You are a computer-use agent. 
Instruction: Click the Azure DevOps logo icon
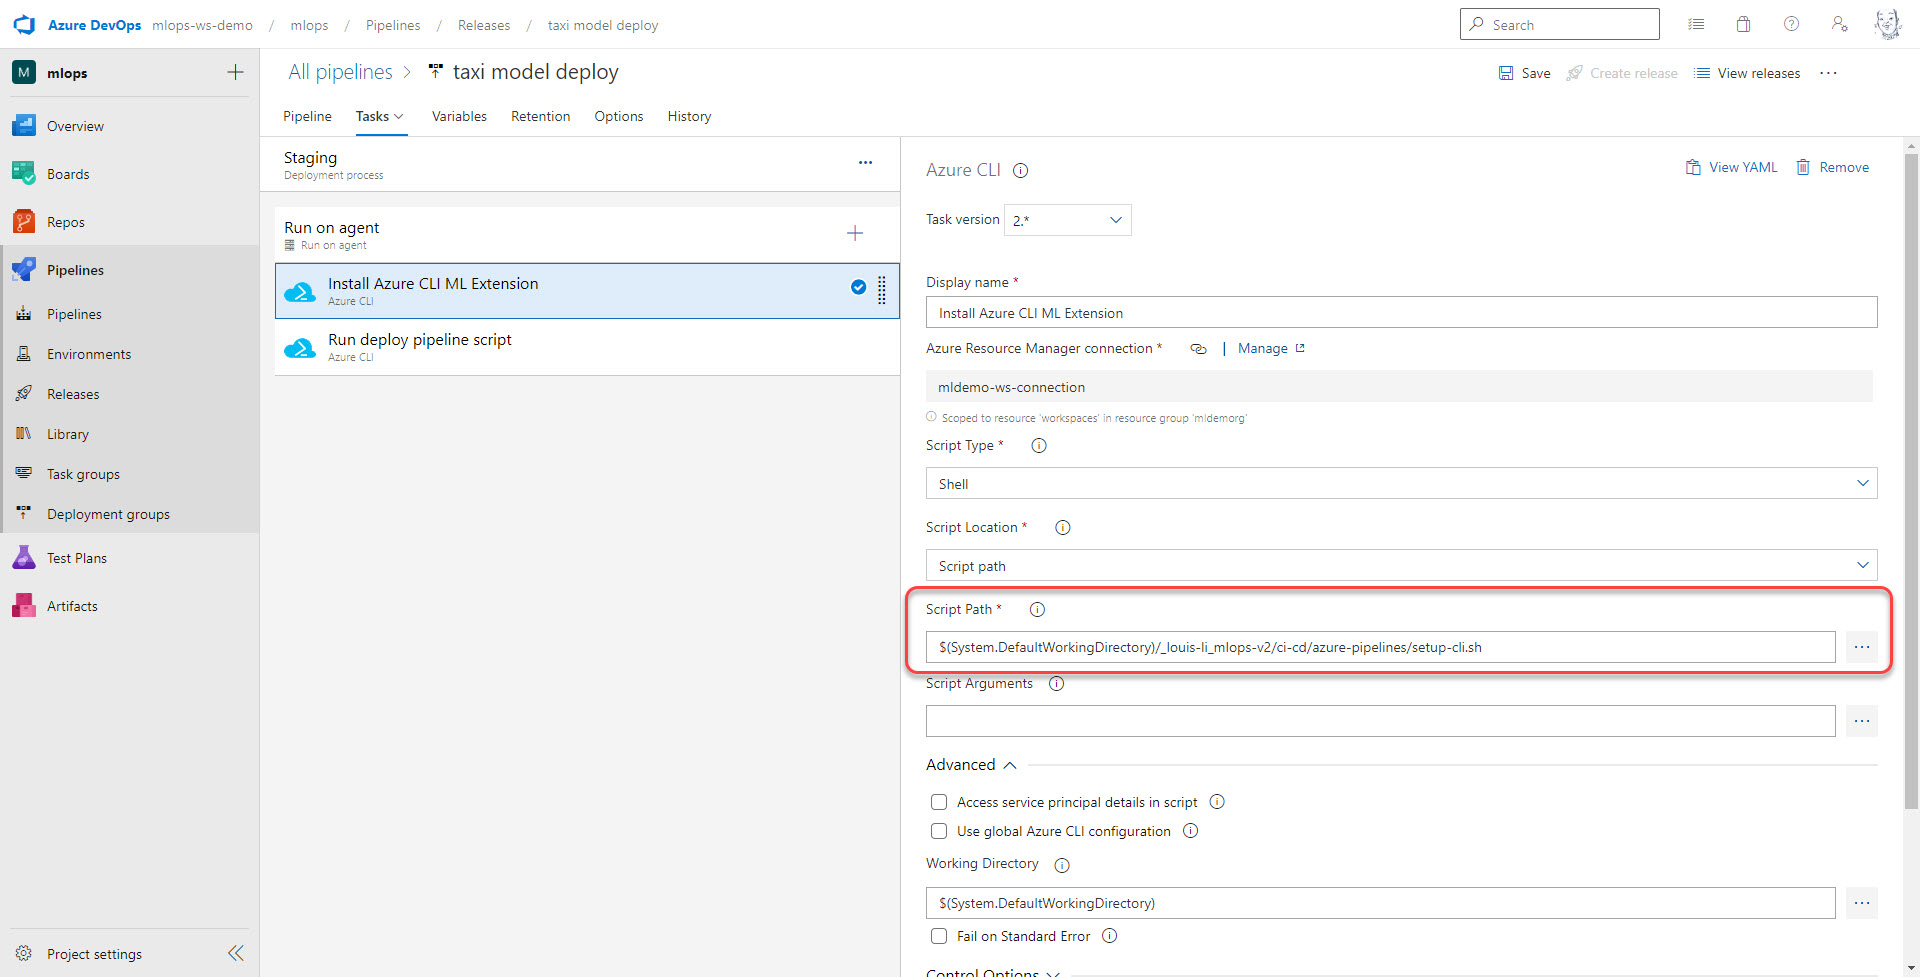(x=24, y=25)
